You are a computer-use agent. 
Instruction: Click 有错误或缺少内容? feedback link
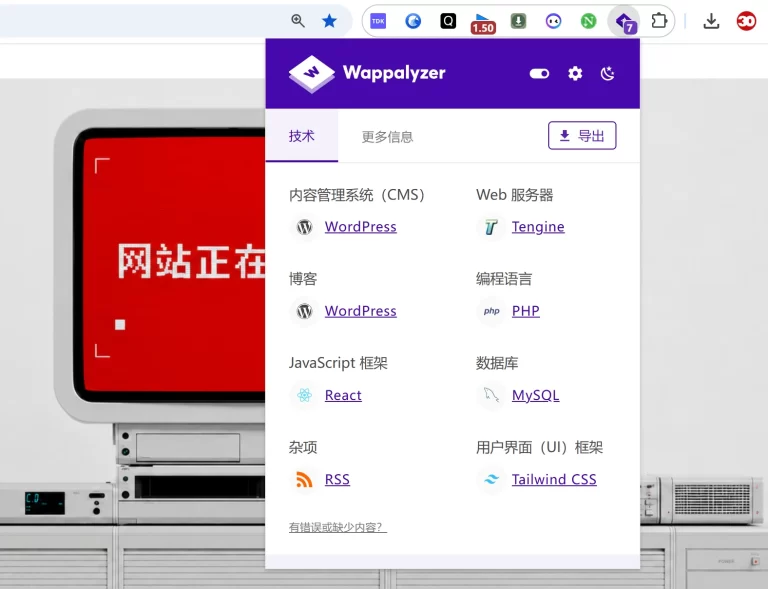tap(337, 527)
